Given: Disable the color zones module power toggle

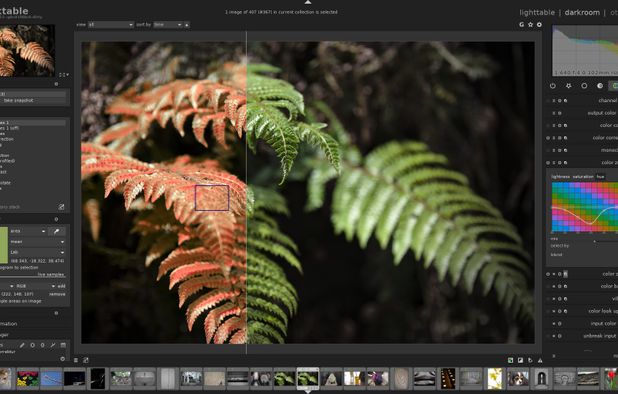Looking at the screenshot, I should 548,163.
